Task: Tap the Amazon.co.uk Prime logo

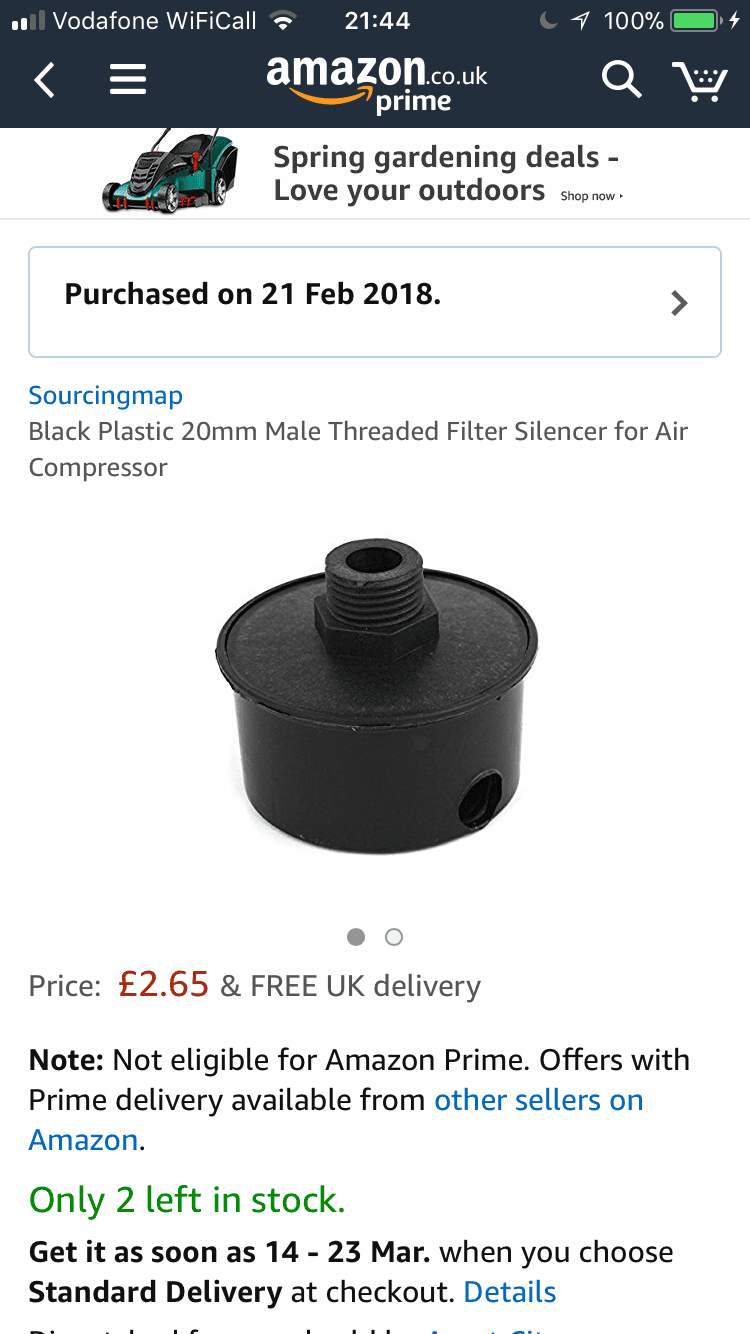Action: click(377, 83)
